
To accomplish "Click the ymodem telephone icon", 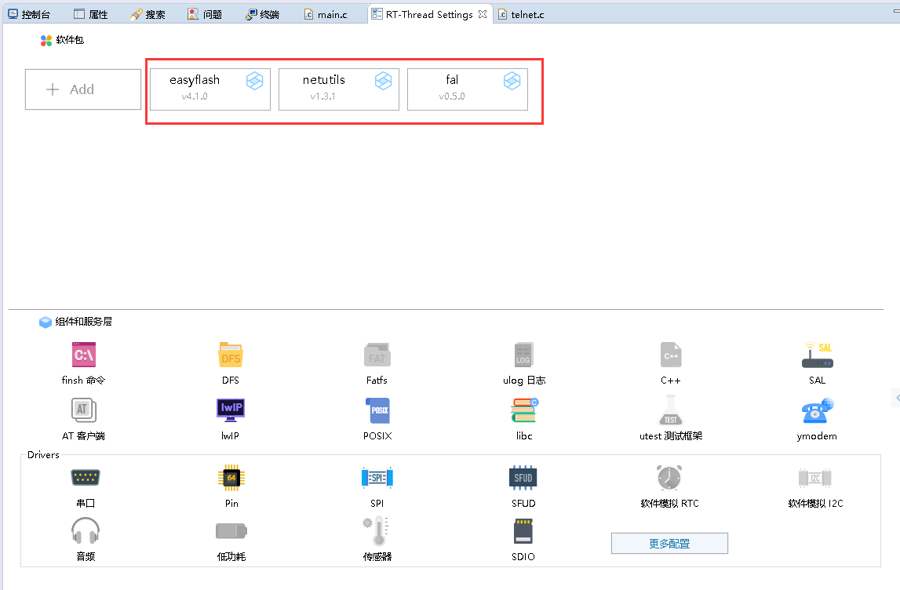I will (x=817, y=410).
